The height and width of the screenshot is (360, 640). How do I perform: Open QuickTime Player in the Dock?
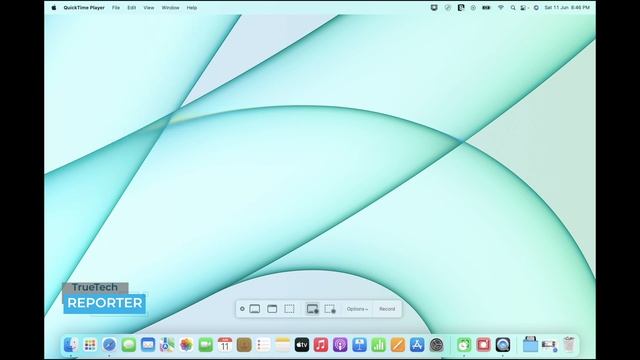click(503, 345)
